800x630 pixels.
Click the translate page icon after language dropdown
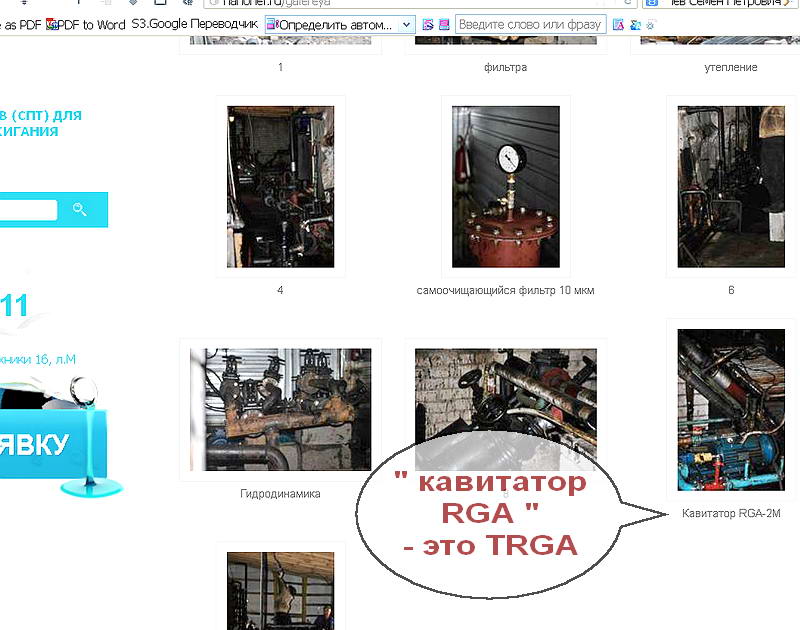tap(428, 24)
